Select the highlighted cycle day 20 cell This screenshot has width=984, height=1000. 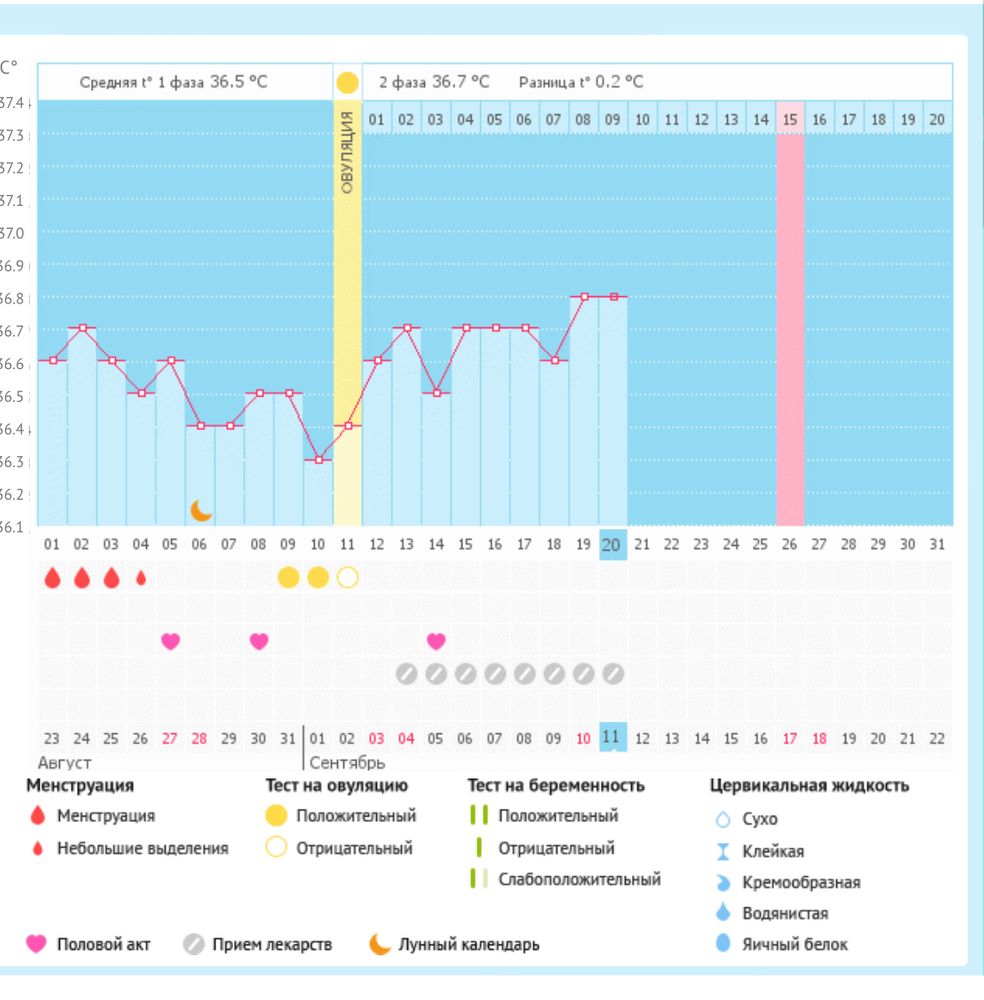pos(612,545)
